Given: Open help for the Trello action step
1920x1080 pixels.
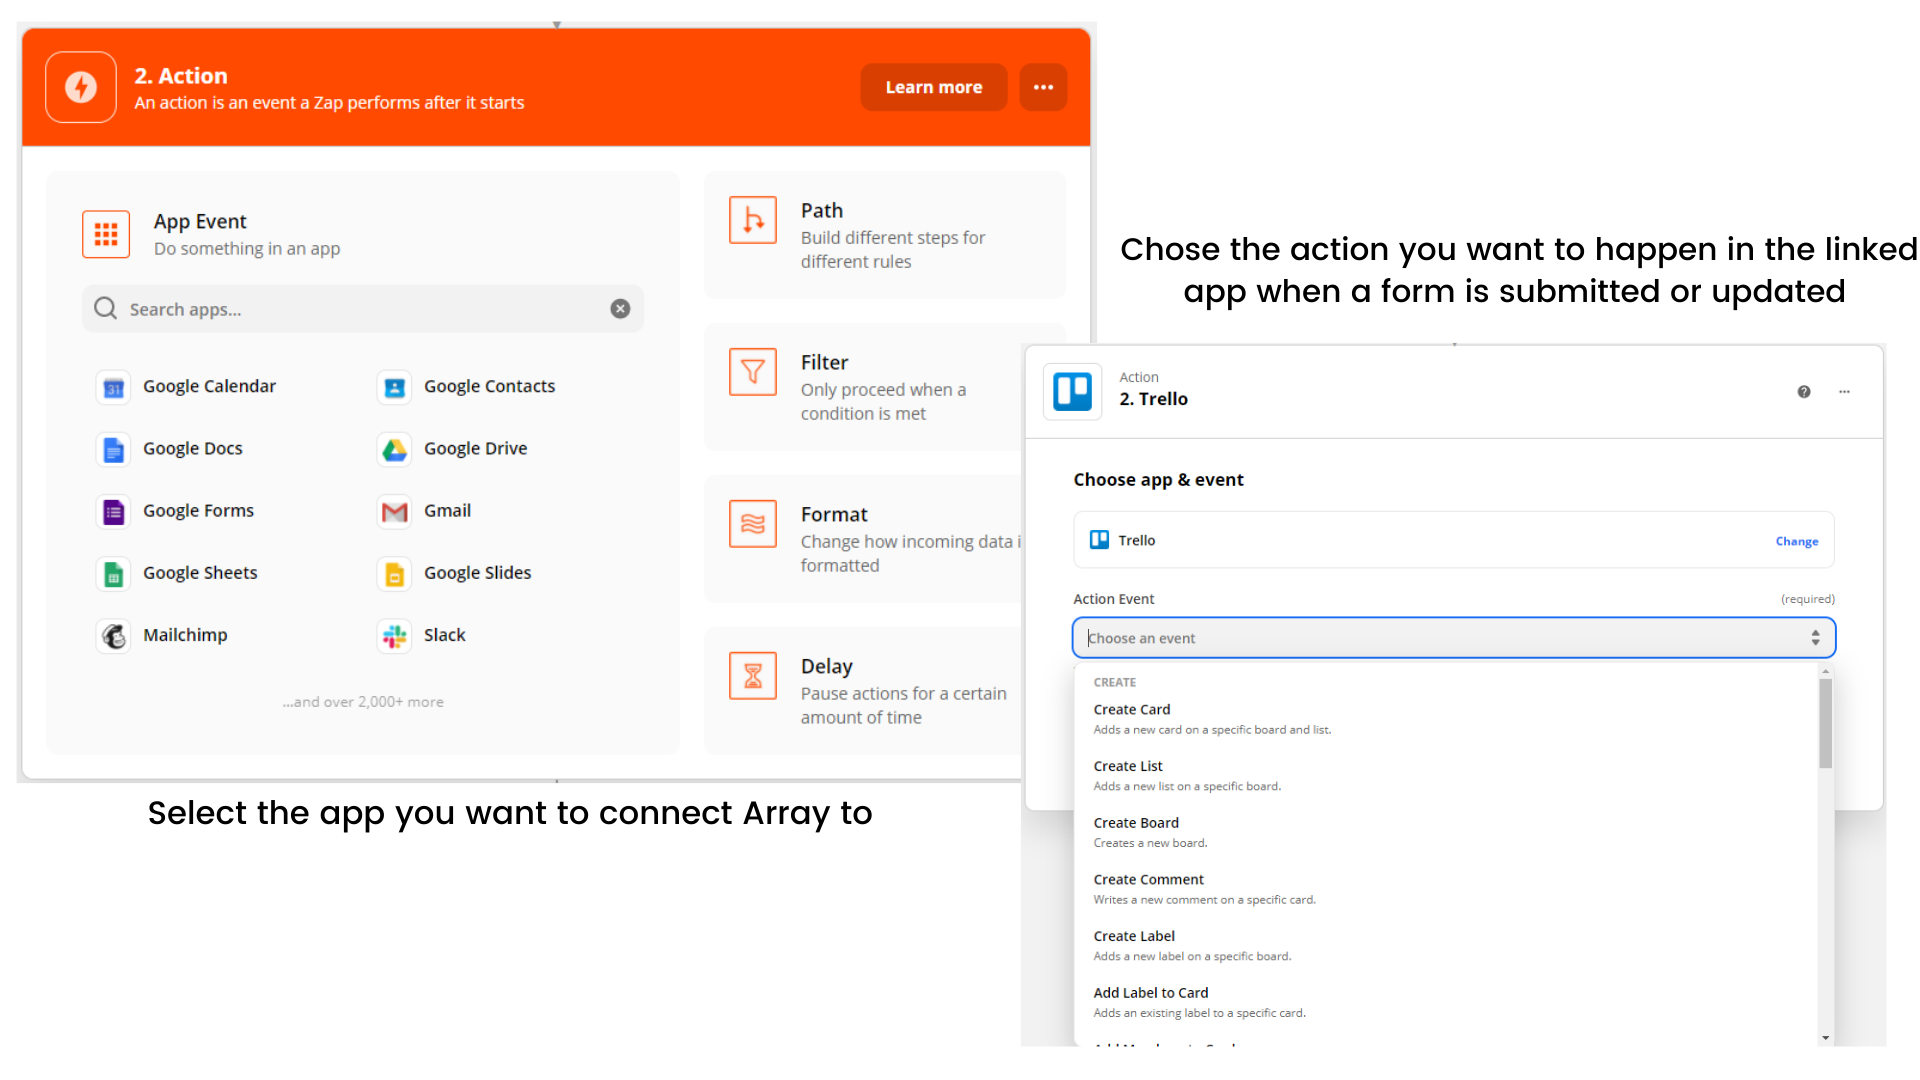Looking at the screenshot, I should [x=1804, y=392].
